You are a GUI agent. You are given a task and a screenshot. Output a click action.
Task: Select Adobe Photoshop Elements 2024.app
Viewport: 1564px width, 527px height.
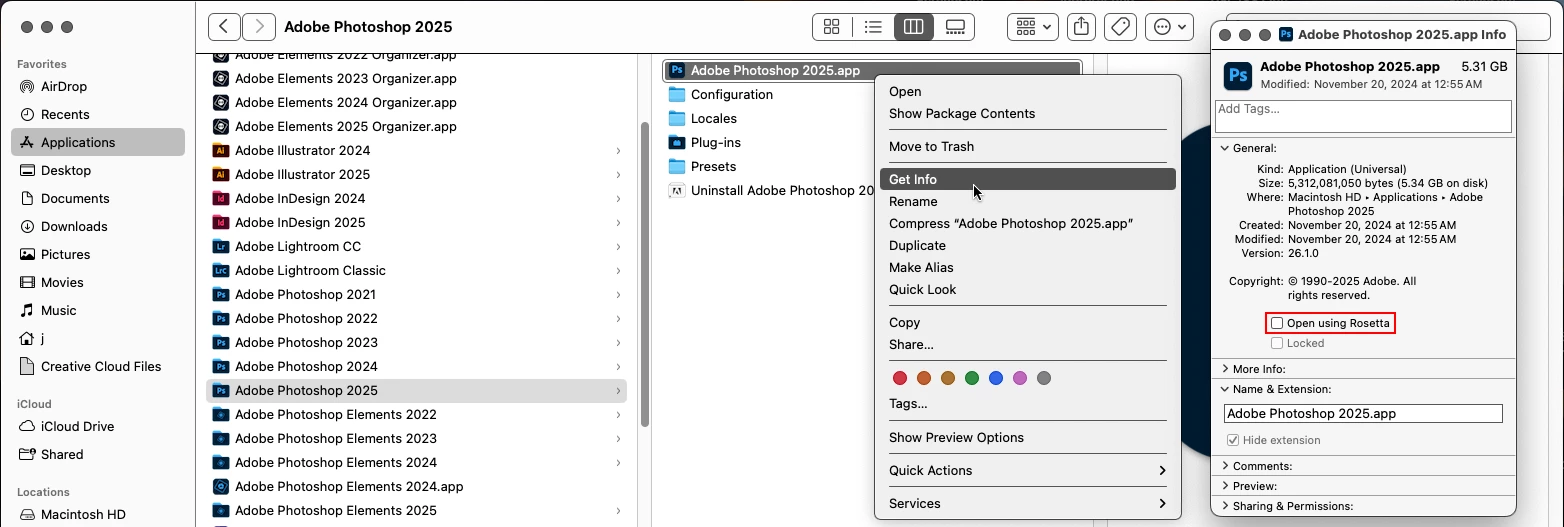tap(416, 486)
